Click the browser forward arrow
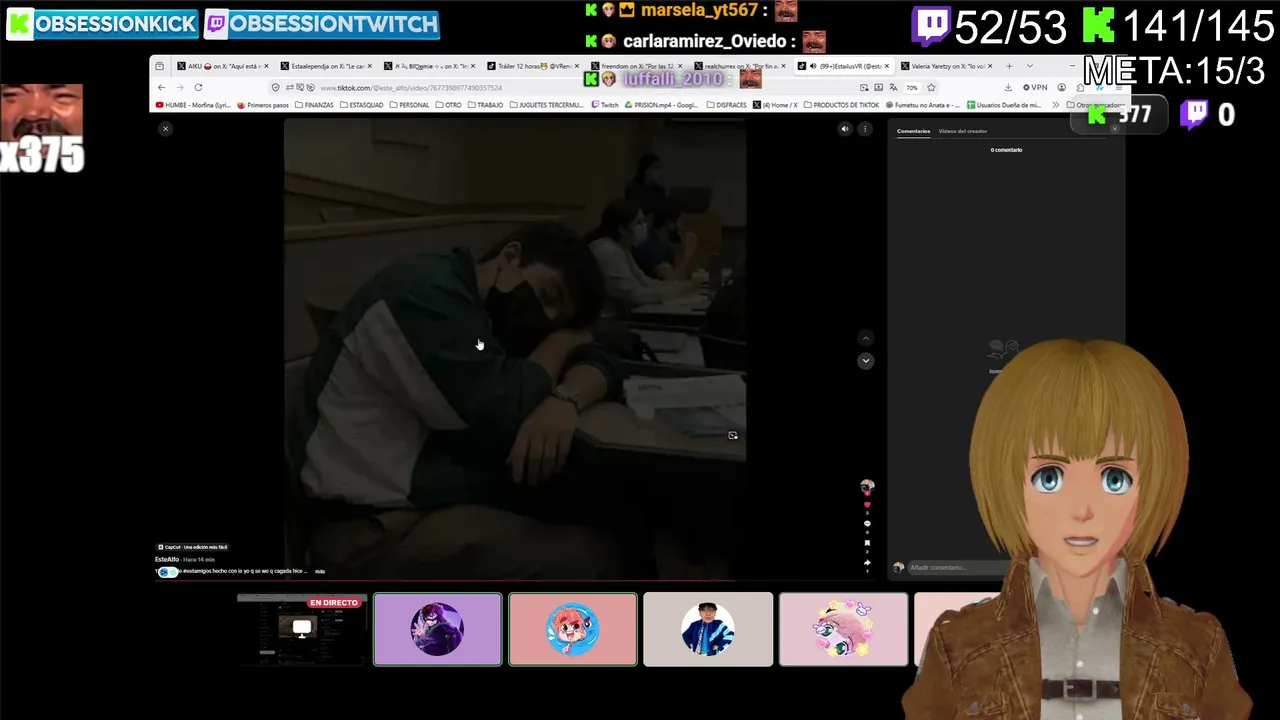The image size is (1280, 720). click(x=180, y=87)
